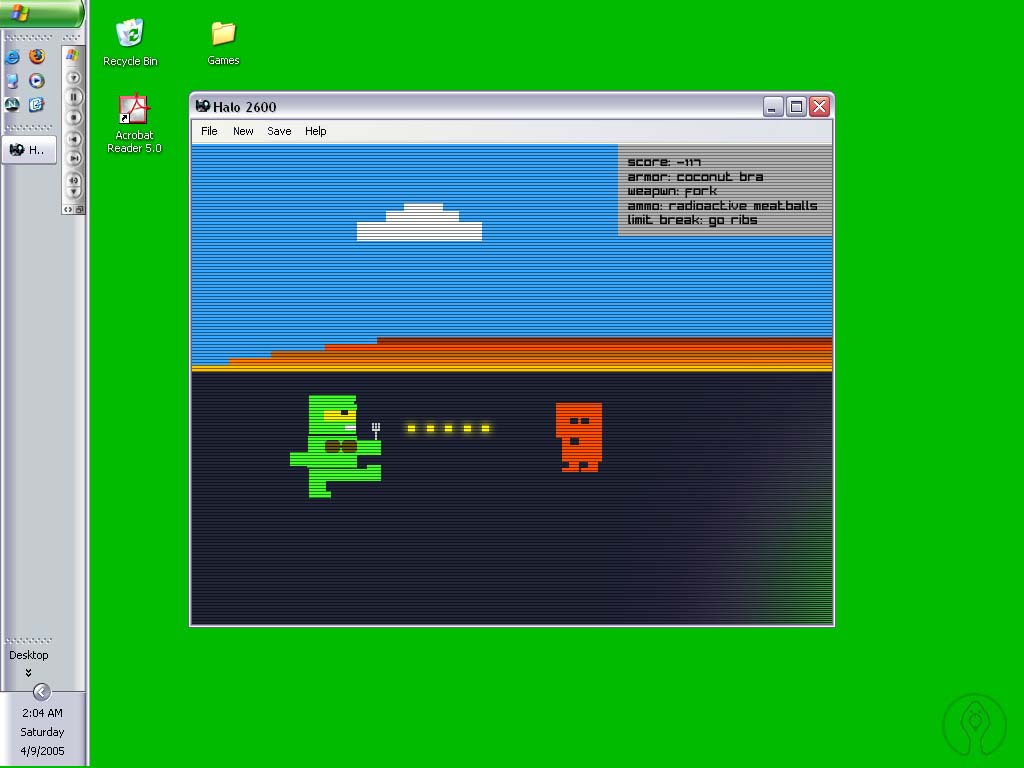Screen dimensions: 1024x768
Task: Stop playback on media toolbar
Action: click(74, 118)
